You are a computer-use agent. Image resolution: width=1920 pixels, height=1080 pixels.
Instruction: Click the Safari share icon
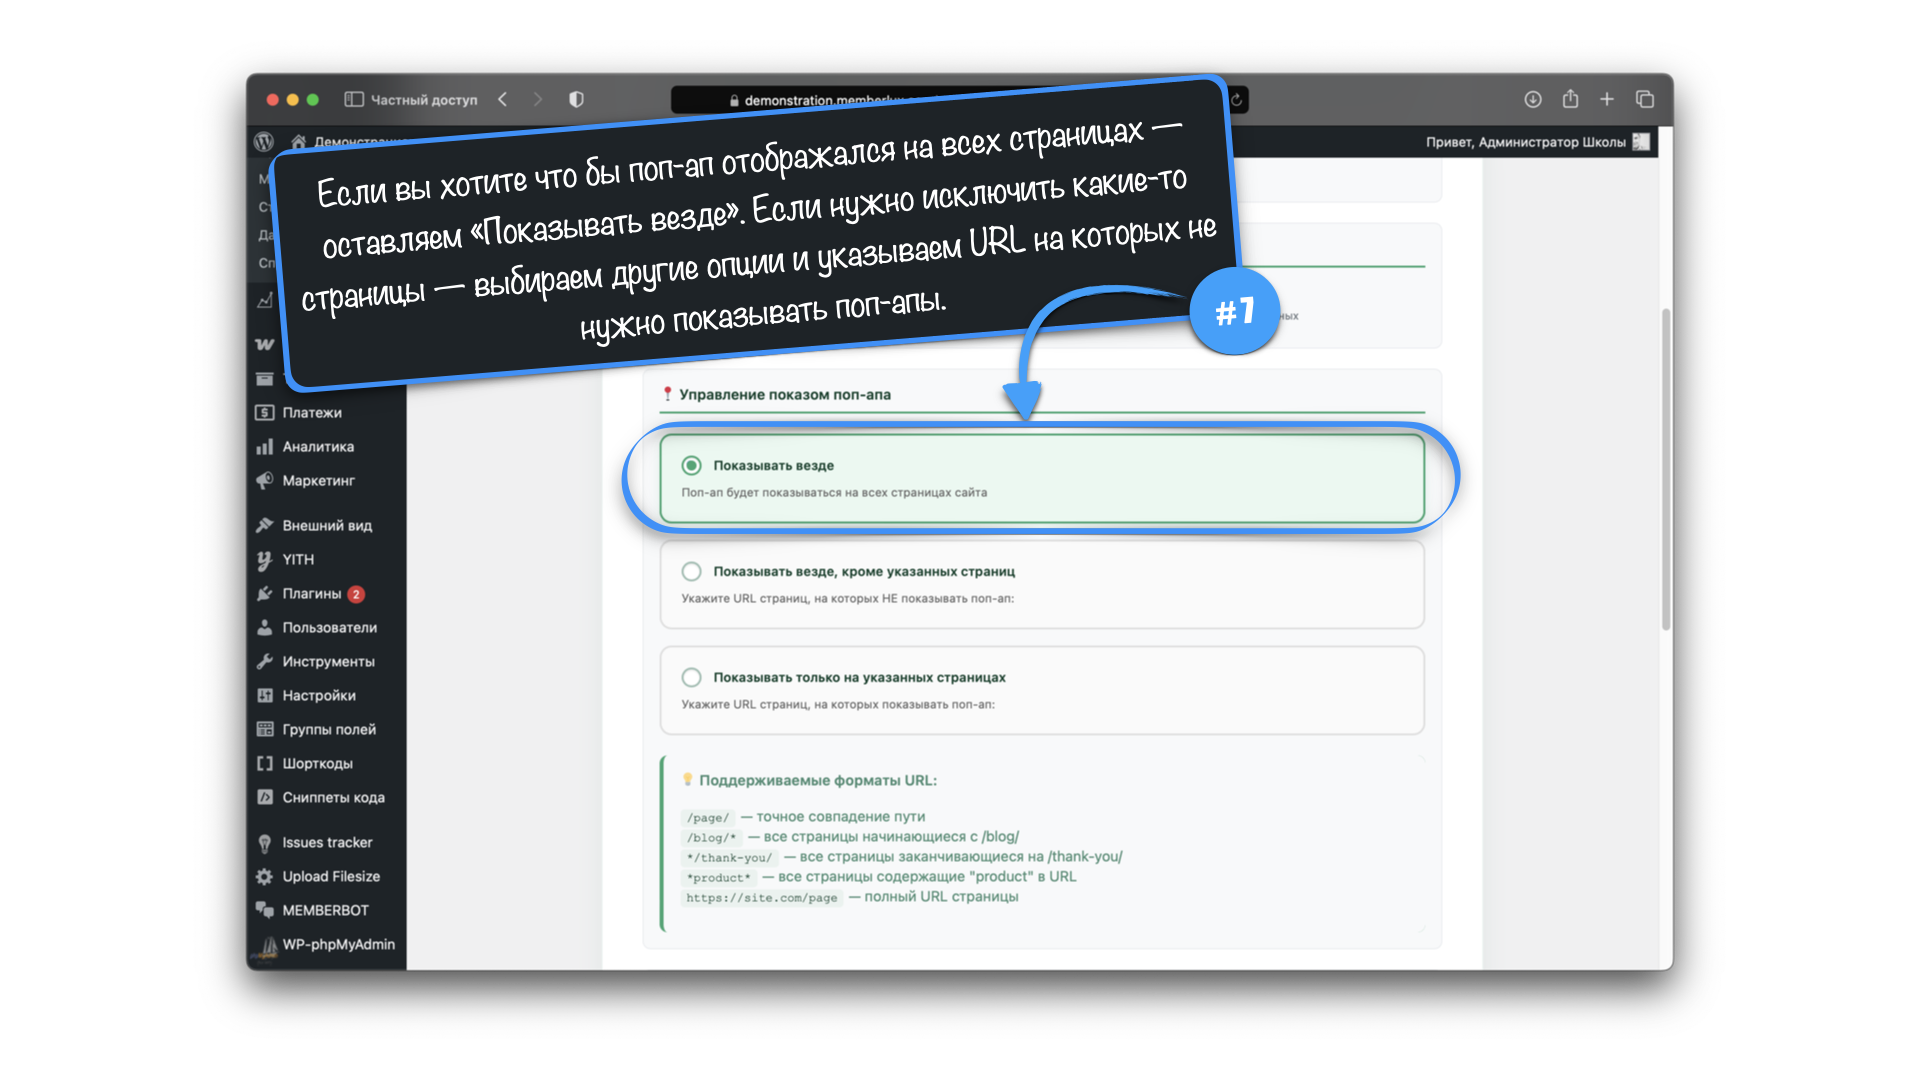tap(1570, 99)
